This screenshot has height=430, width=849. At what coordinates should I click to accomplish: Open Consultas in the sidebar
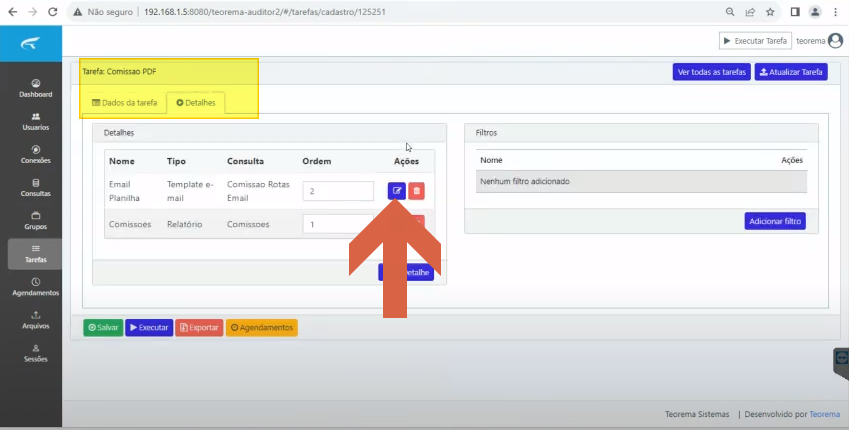(36, 188)
